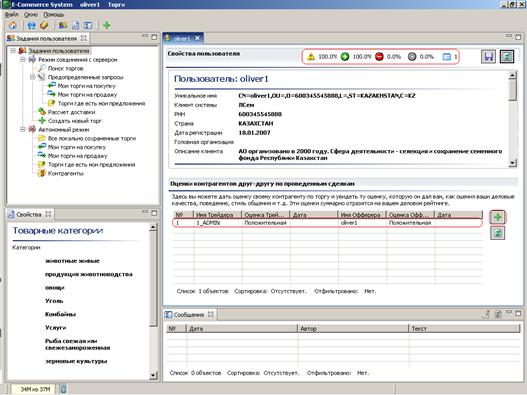Open the 'Файл' menu
Viewport: 527px width, 395px height.
pyautogui.click(x=12, y=15)
